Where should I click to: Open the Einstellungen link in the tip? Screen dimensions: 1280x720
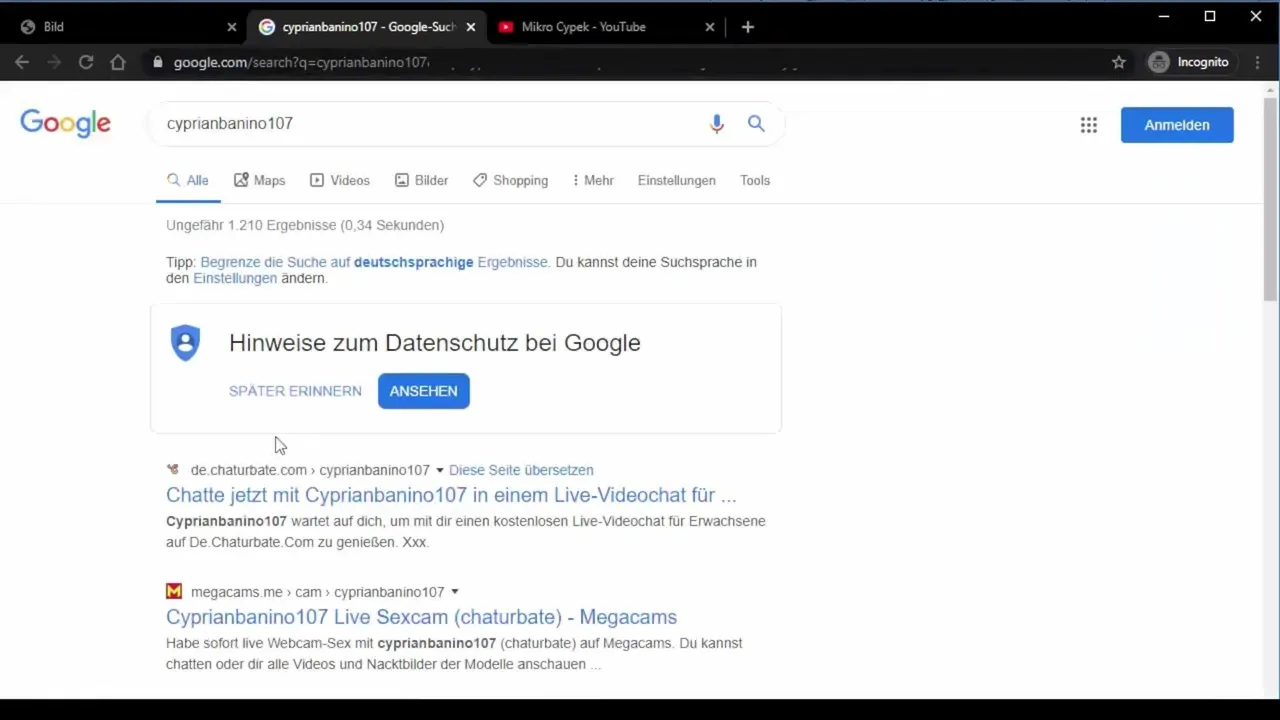pyautogui.click(x=235, y=278)
